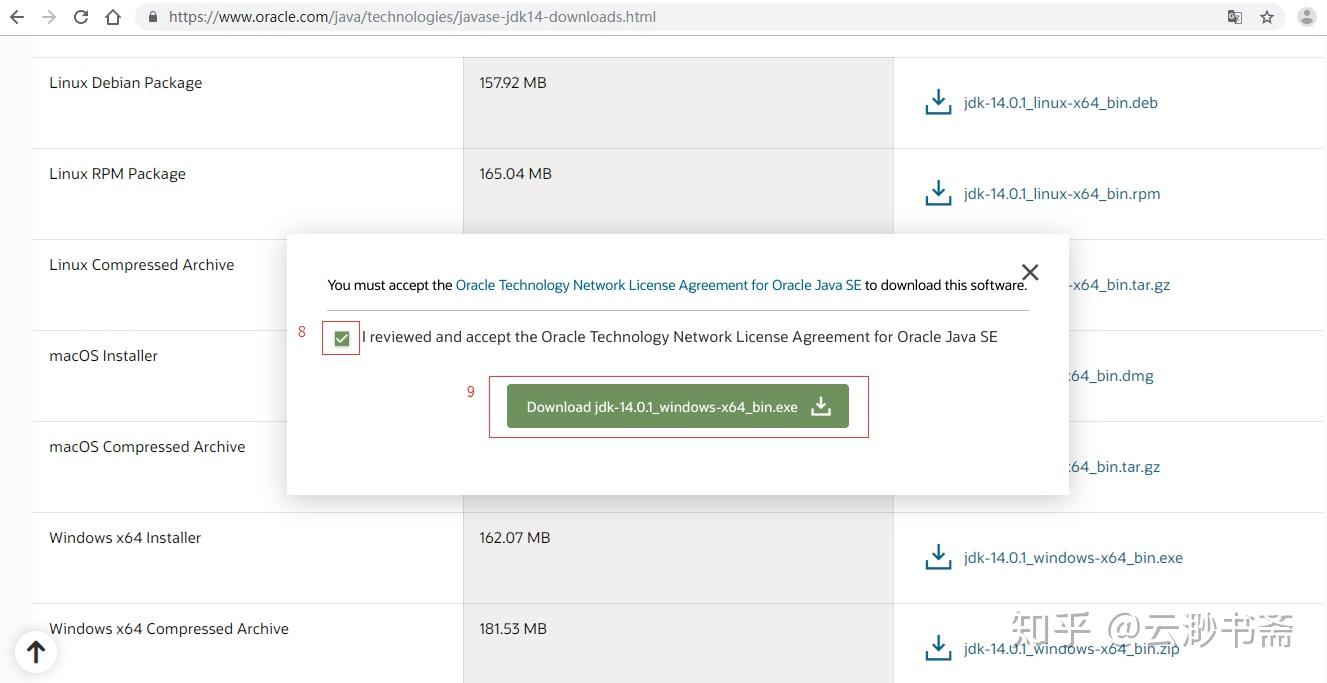
Task: Go to the browser home page icon
Action: click(x=113, y=17)
